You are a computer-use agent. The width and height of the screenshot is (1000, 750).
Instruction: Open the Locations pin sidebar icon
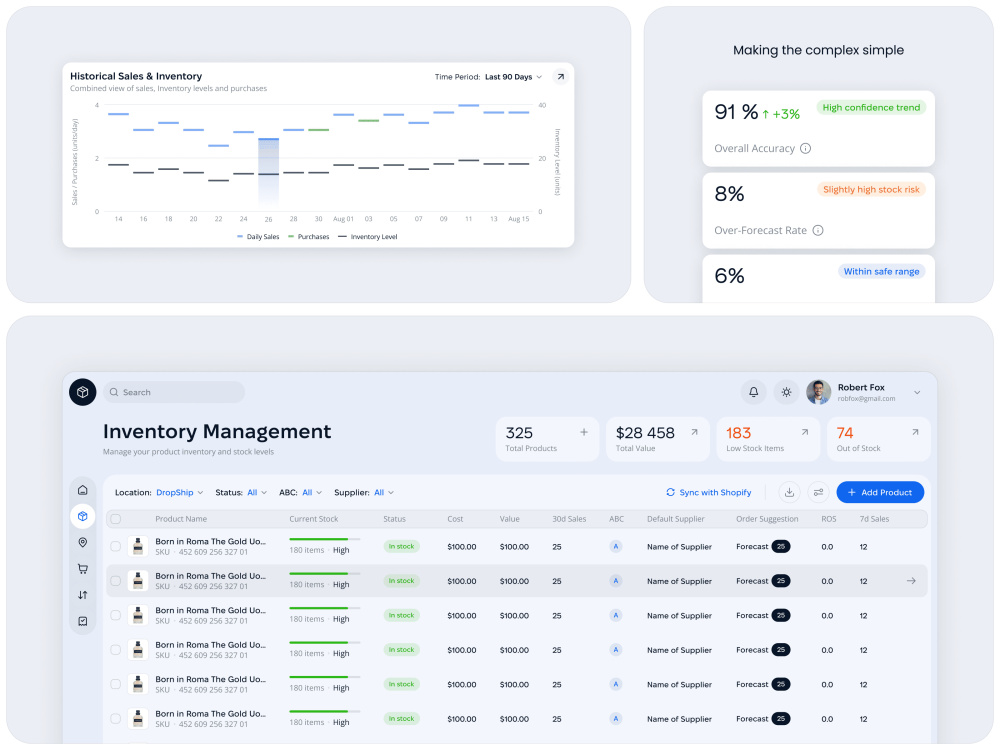(83, 542)
